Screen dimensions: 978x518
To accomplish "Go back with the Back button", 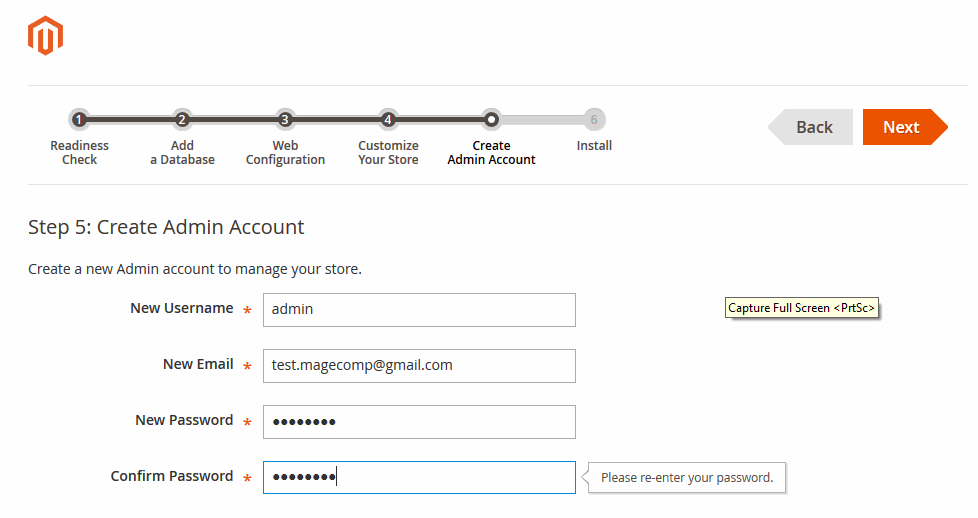I will 813,127.
